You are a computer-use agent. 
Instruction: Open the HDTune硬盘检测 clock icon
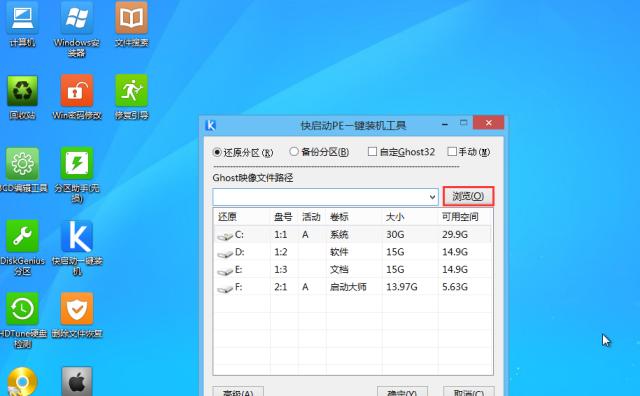click(22, 309)
